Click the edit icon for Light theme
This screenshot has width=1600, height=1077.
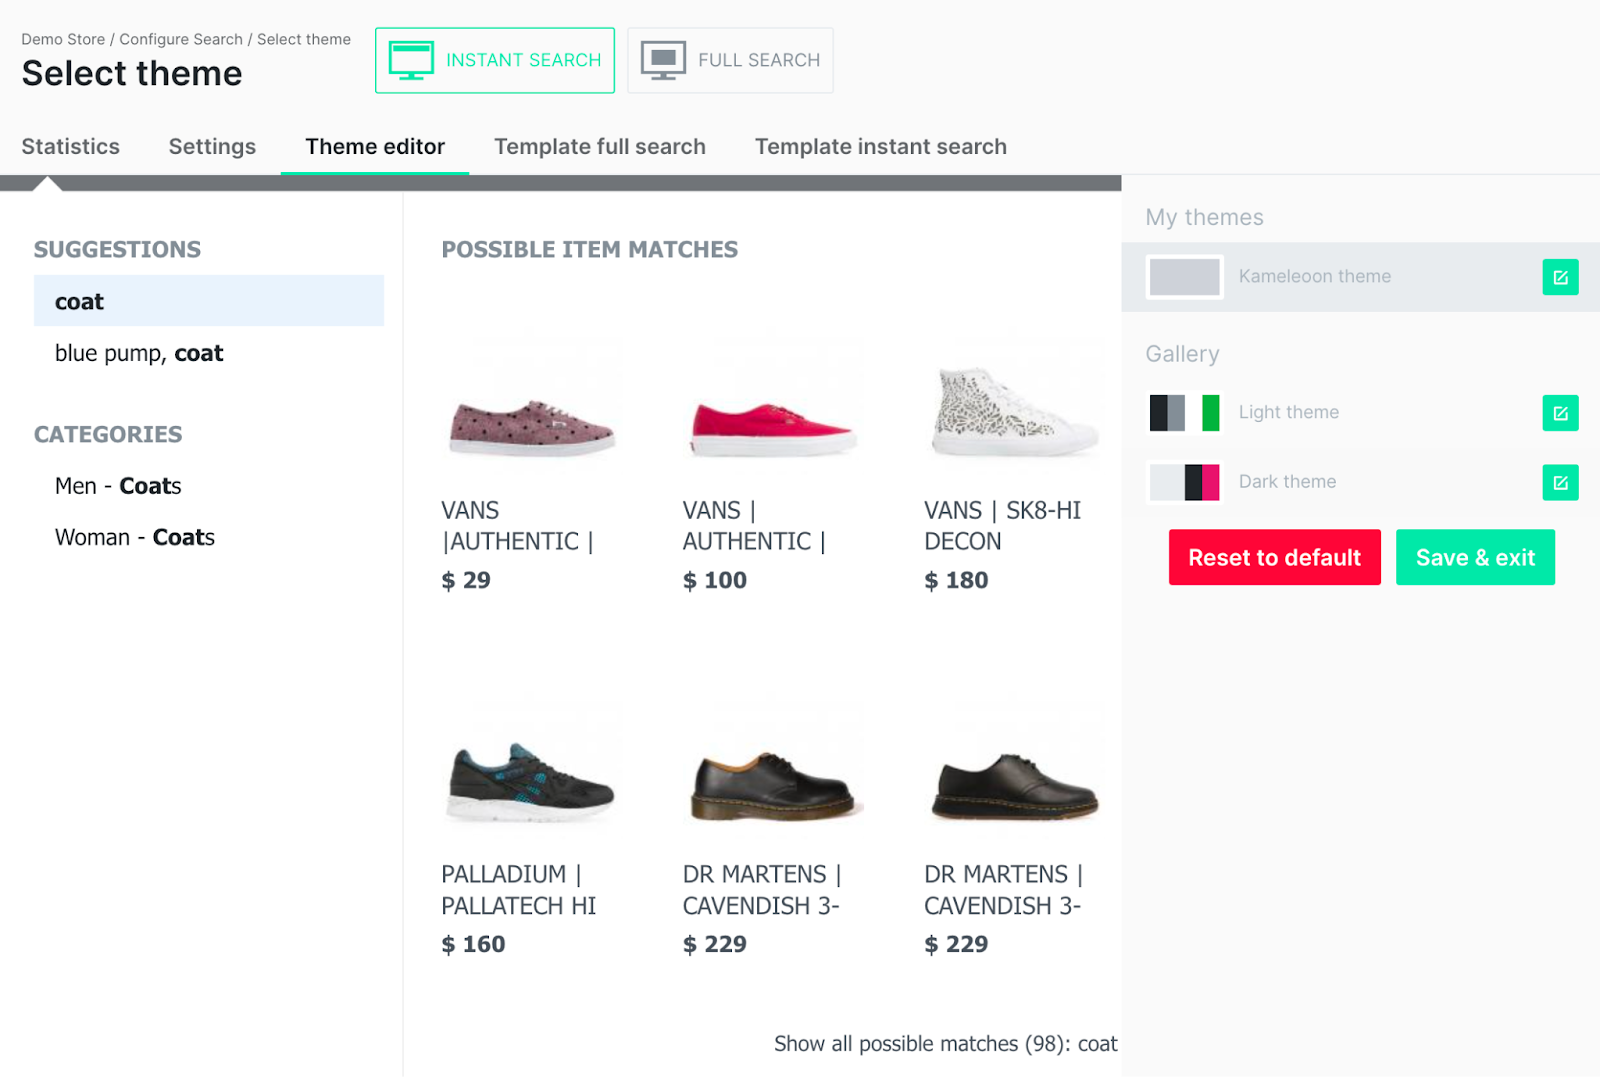[1560, 413]
